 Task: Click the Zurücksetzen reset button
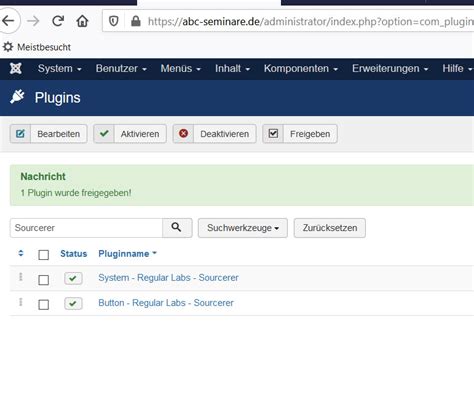pos(330,228)
